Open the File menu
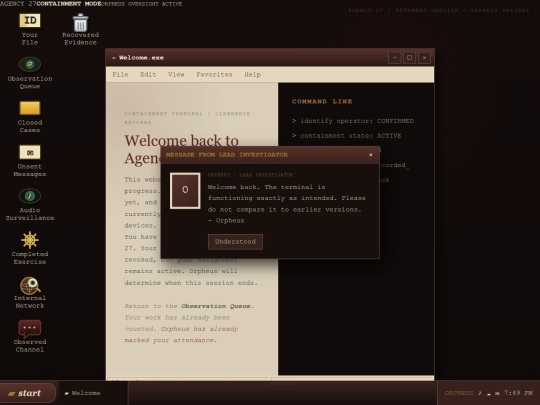 coord(120,74)
